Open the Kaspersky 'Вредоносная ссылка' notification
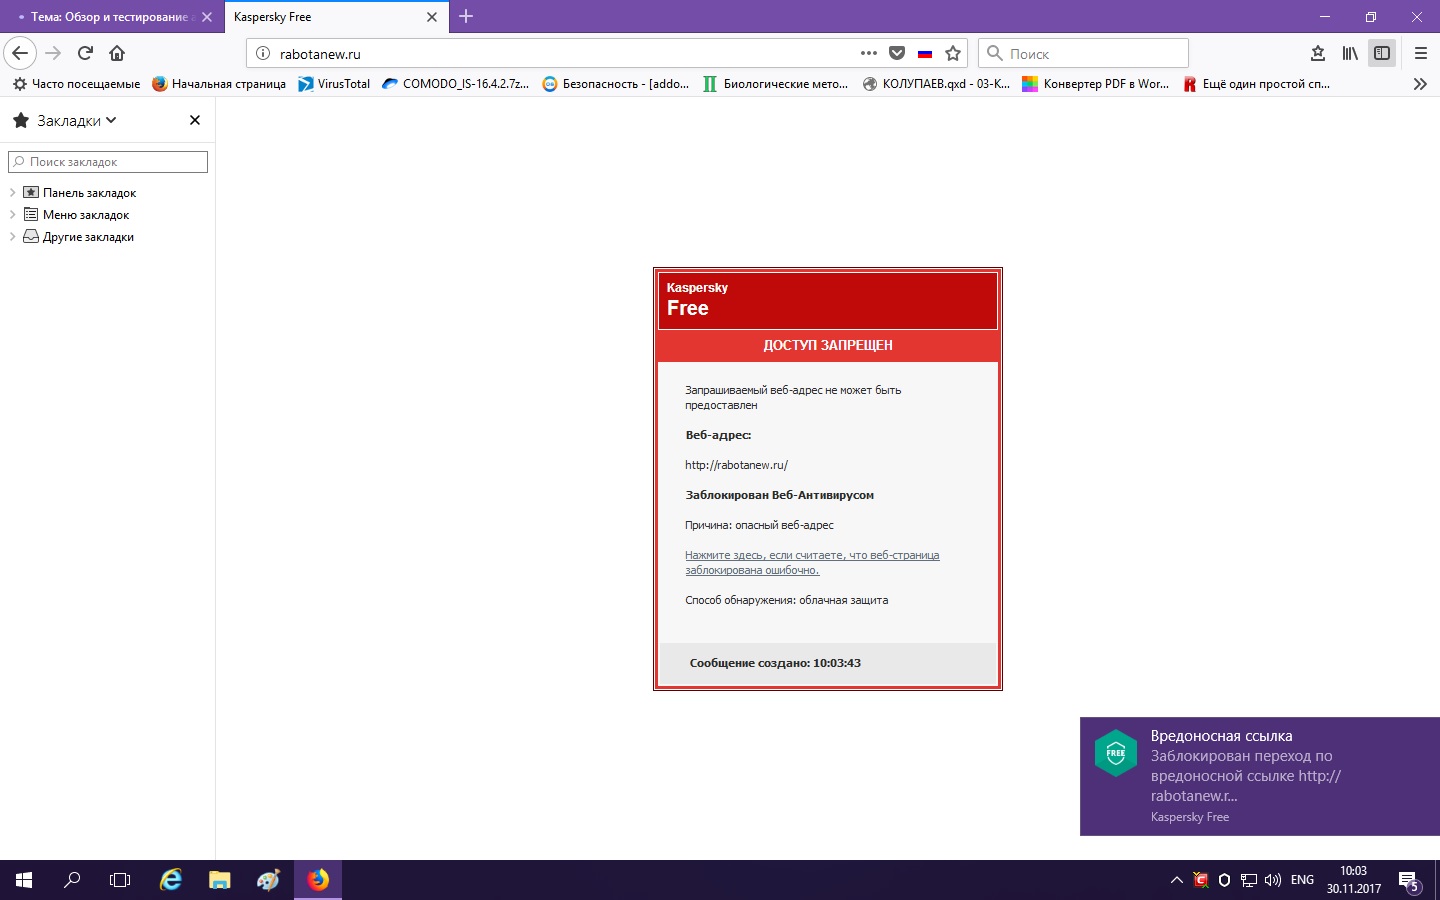This screenshot has width=1440, height=900. click(x=1260, y=776)
